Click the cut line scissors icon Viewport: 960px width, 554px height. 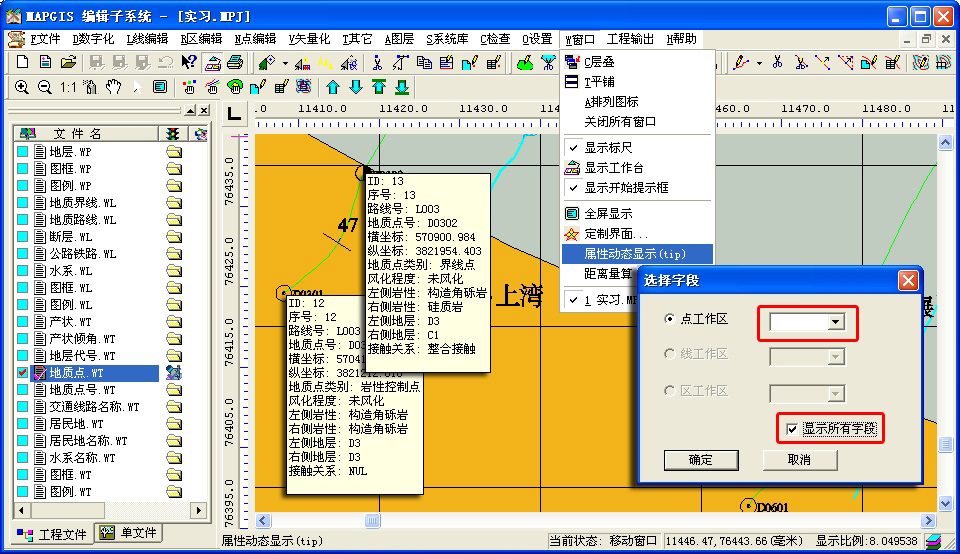[778, 62]
